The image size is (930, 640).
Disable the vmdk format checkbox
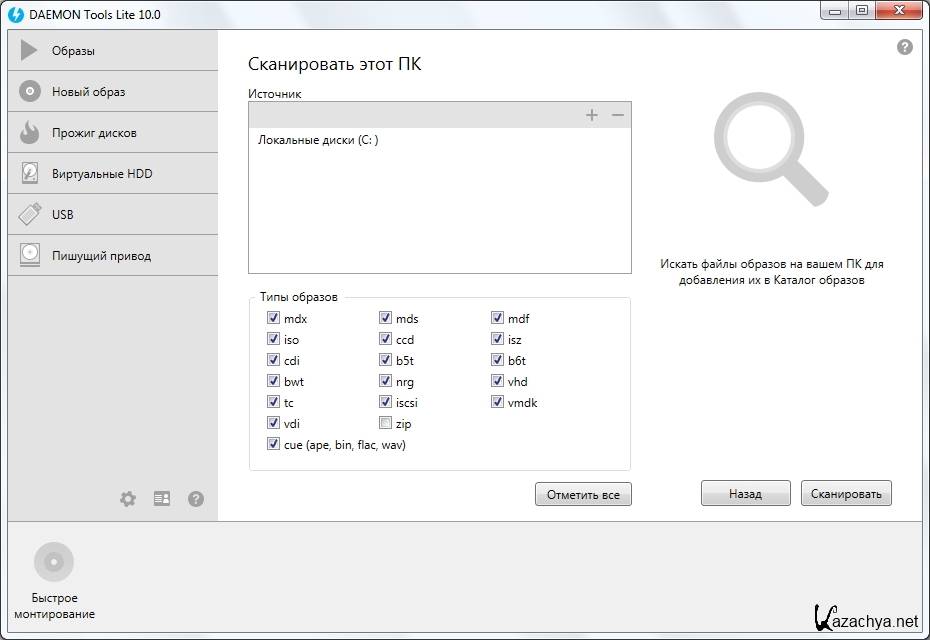[497, 403]
